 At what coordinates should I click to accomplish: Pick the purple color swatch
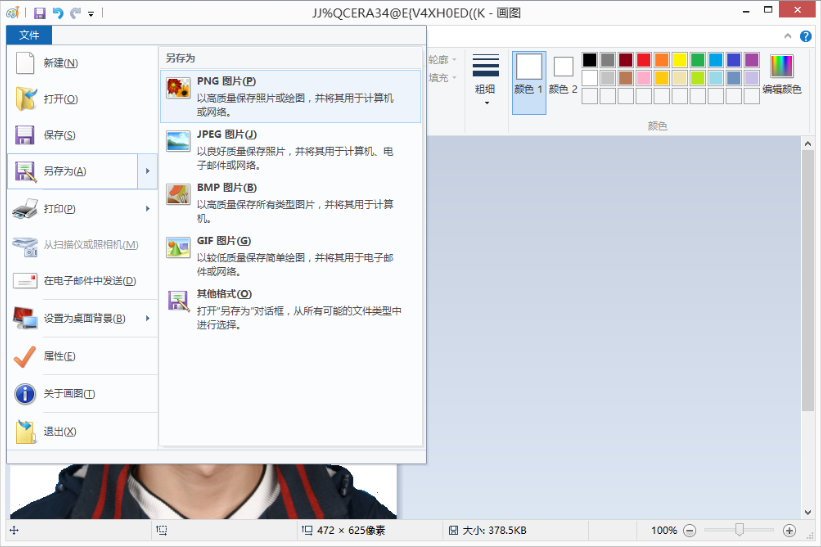(x=752, y=60)
